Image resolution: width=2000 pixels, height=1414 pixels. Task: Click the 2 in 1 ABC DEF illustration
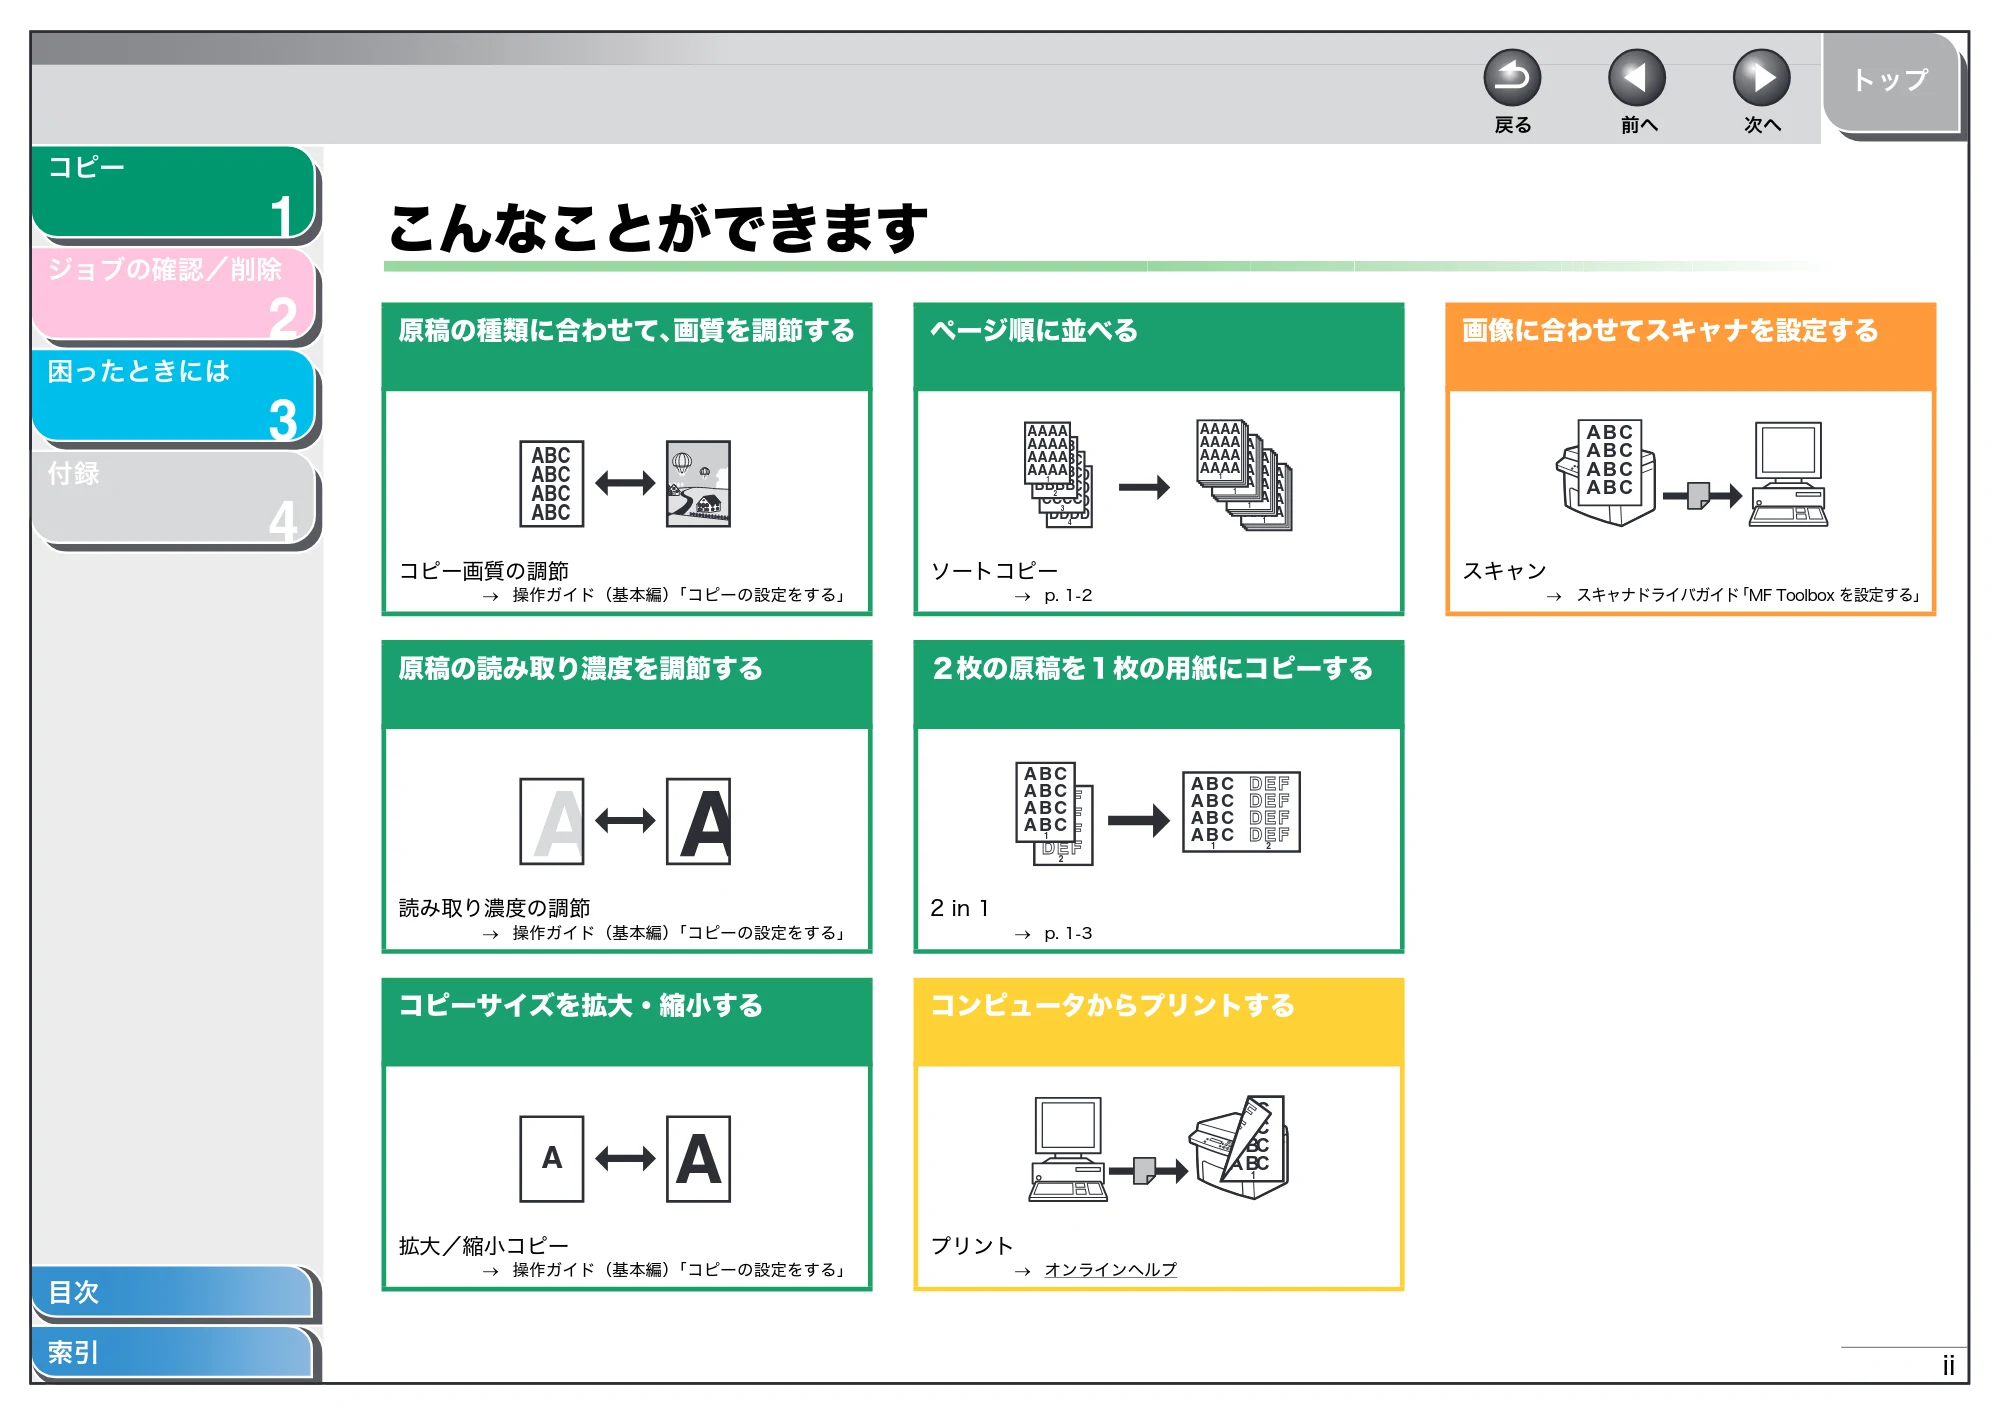click(1158, 812)
